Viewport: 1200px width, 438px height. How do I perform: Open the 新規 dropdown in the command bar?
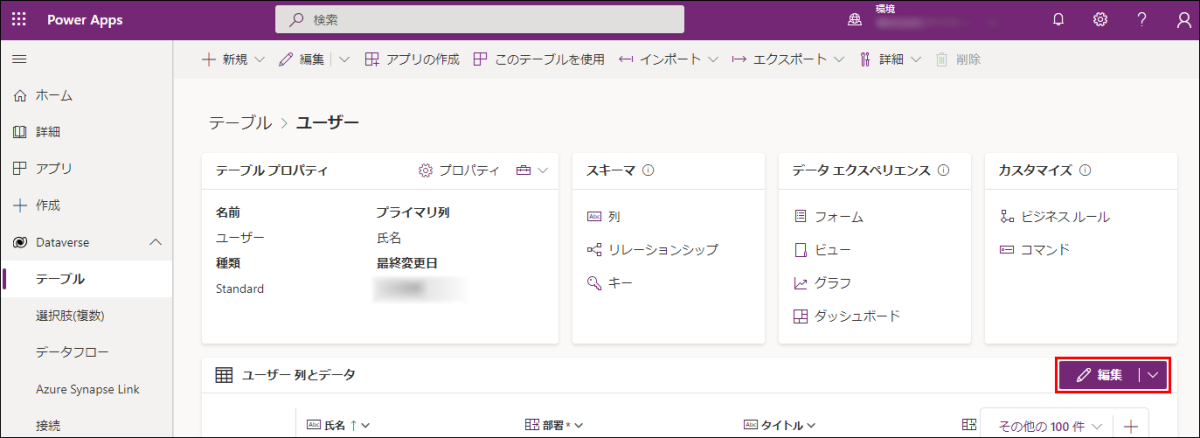click(233, 59)
